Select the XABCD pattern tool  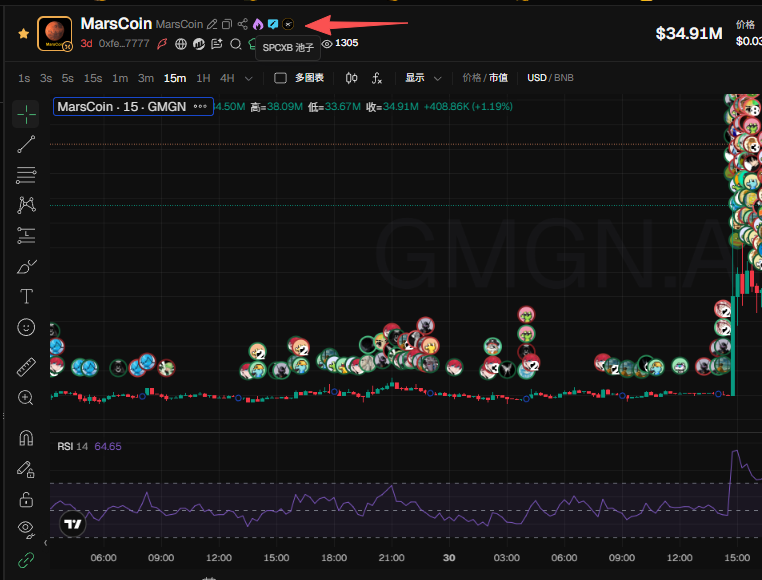[26, 205]
